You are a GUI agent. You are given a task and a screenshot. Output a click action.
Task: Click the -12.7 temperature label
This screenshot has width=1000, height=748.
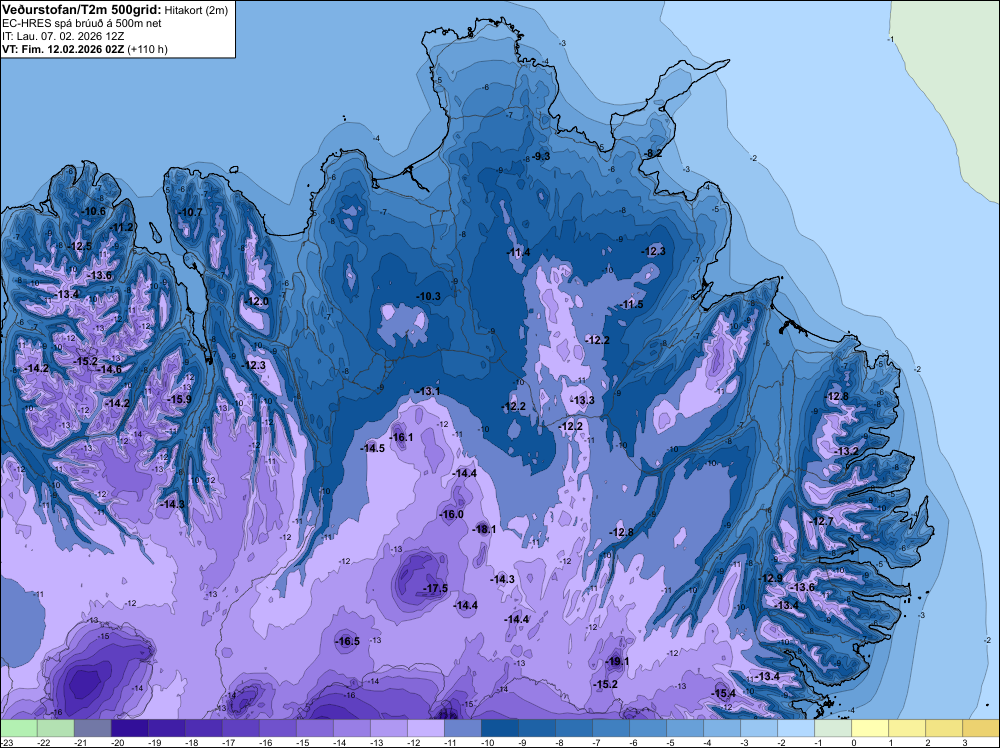[821, 521]
